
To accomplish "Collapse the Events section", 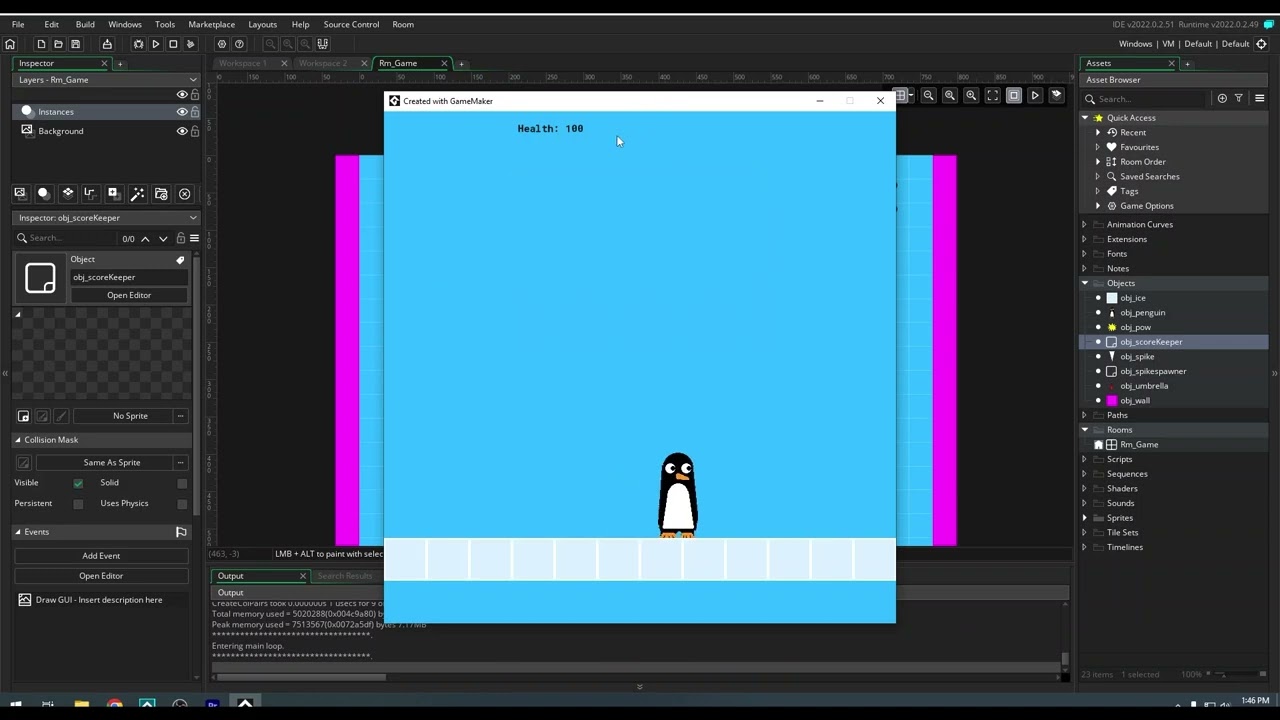I will click(18, 532).
